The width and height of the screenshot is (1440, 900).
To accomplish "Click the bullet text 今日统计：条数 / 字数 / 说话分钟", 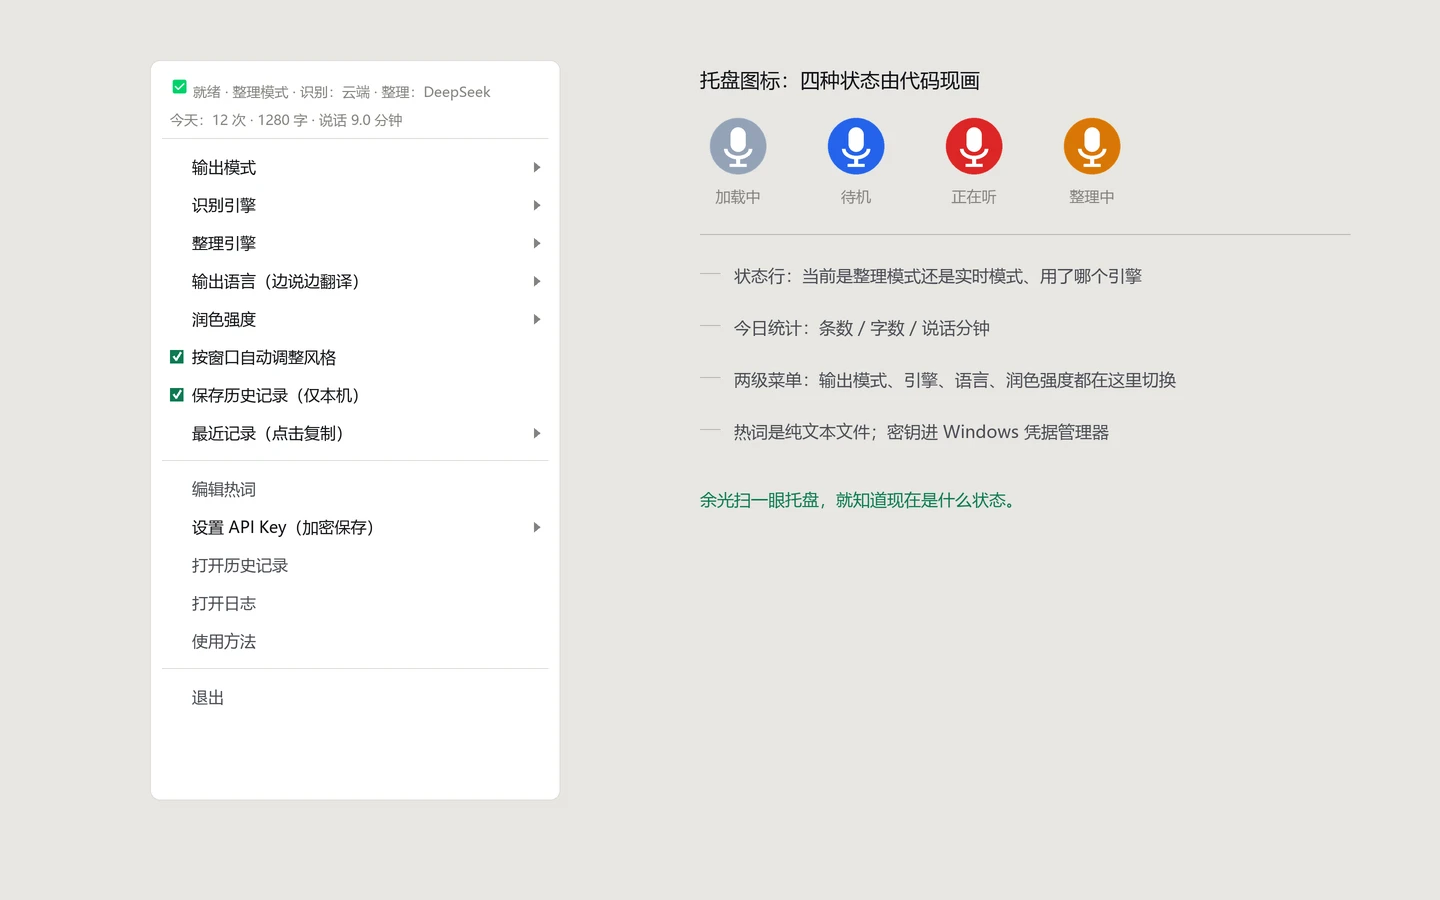I will pyautogui.click(x=862, y=328).
